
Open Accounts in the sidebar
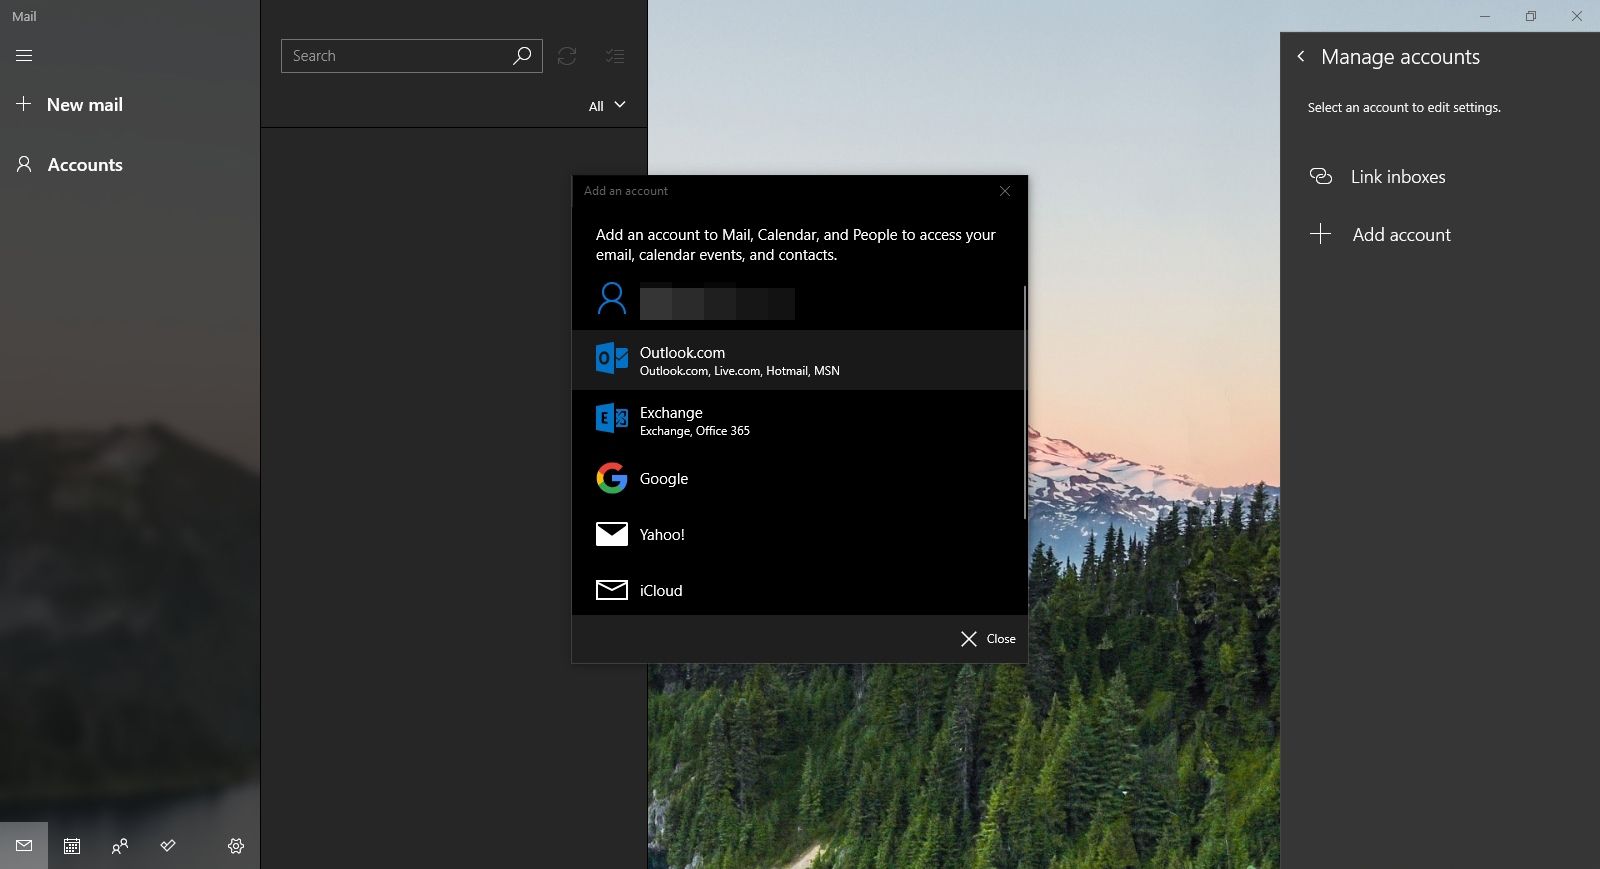(x=70, y=165)
